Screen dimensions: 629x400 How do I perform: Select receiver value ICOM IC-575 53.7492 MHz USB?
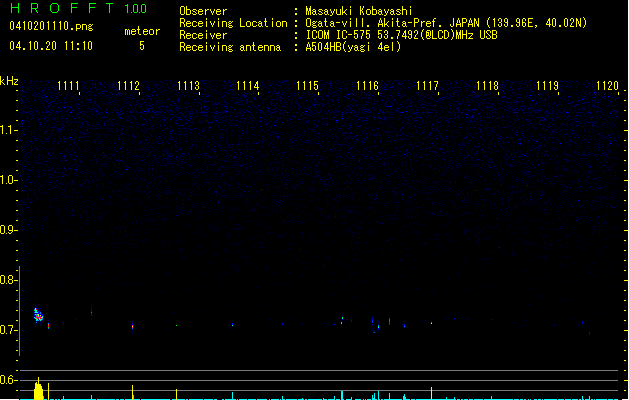click(x=401, y=35)
